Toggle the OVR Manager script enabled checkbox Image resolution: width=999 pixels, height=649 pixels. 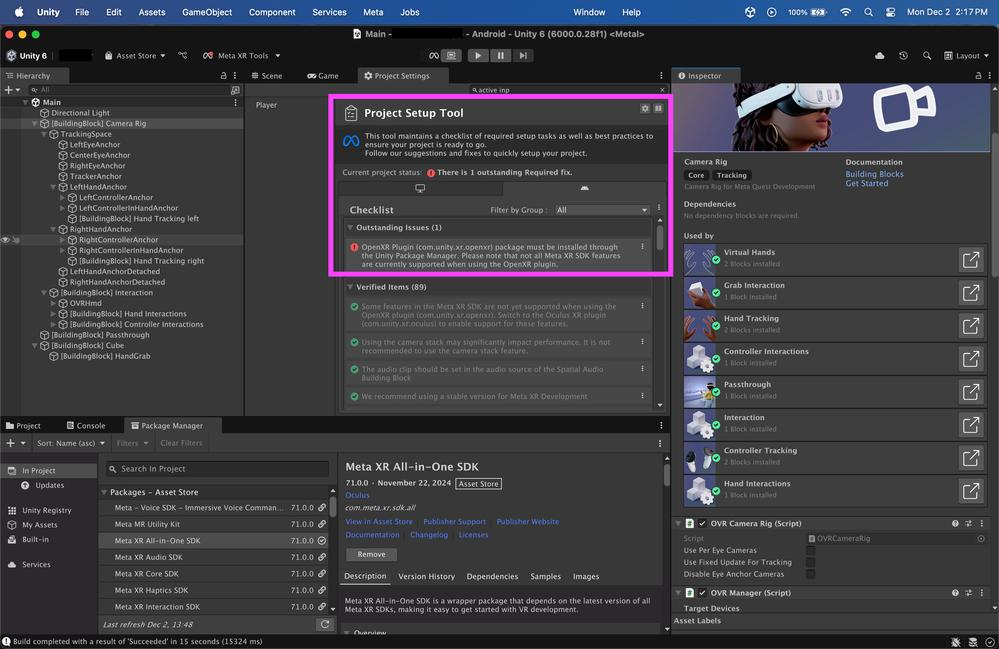tap(702, 593)
